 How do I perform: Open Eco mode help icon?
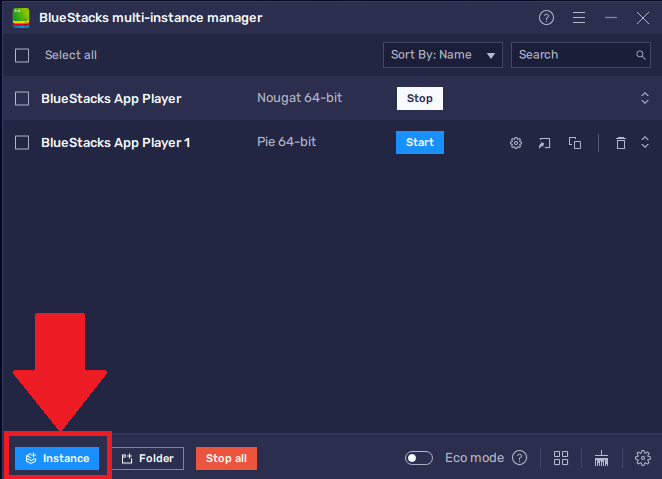click(520, 457)
